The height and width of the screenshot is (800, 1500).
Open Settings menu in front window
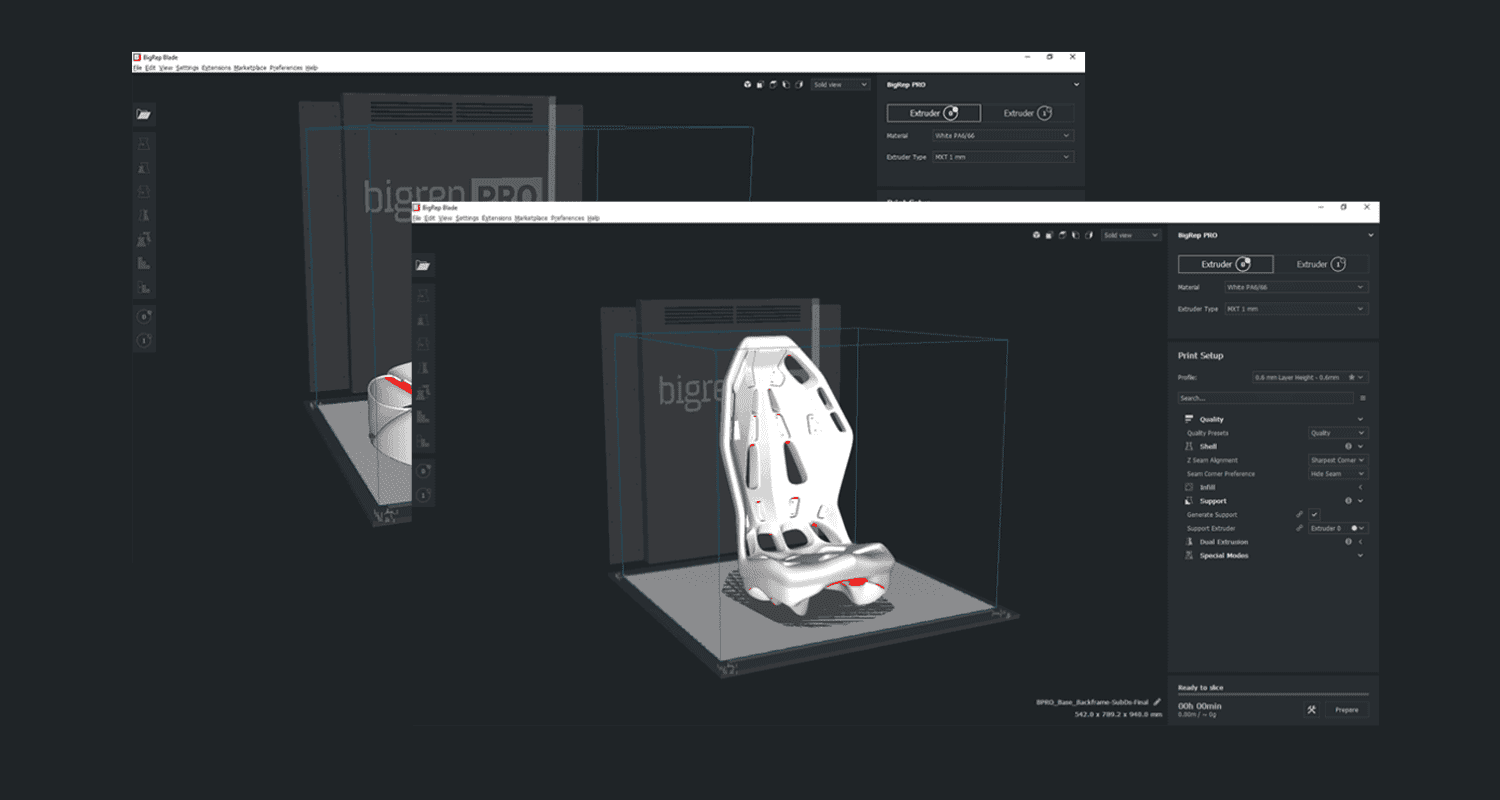[x=467, y=218]
